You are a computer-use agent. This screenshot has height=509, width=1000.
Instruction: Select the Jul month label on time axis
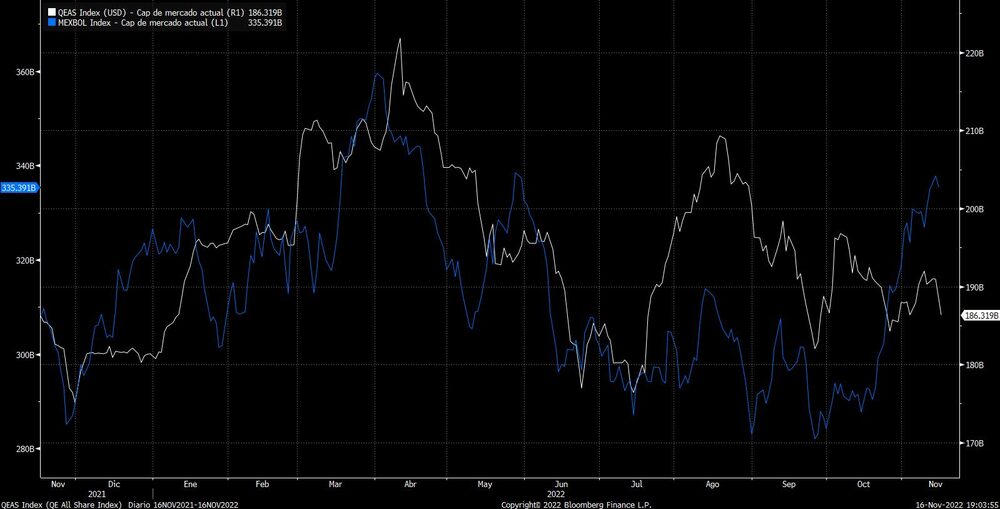(636, 483)
